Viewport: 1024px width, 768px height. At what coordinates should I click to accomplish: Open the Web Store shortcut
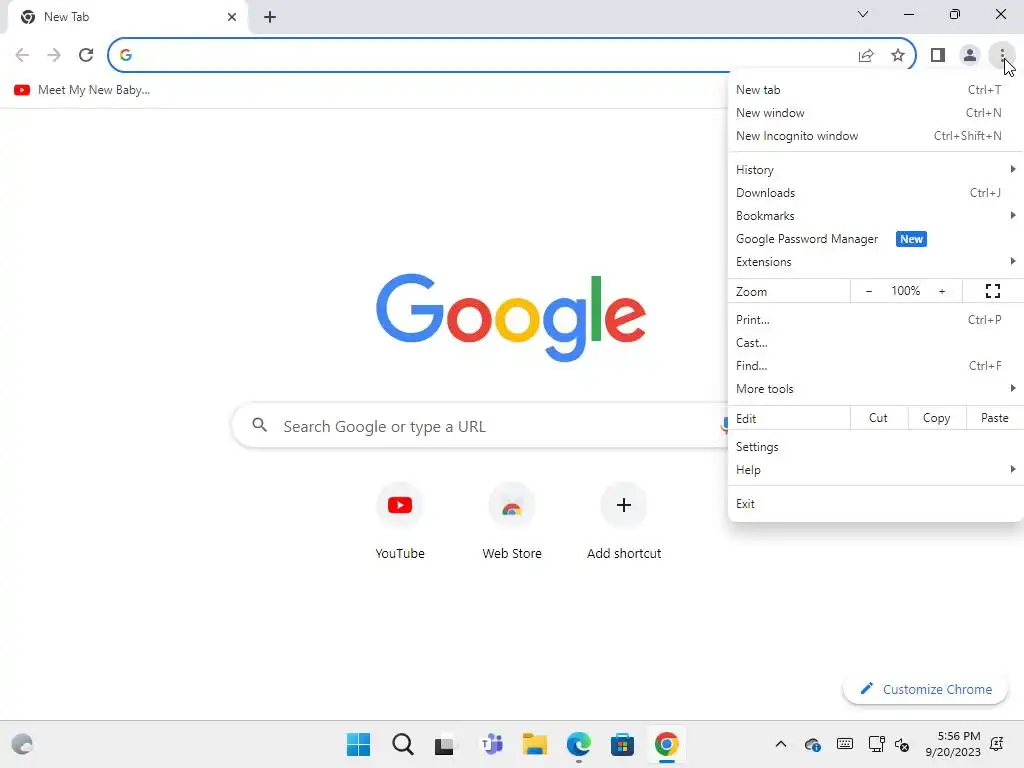point(512,522)
